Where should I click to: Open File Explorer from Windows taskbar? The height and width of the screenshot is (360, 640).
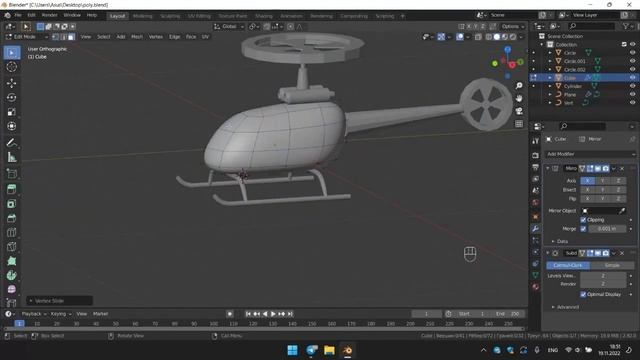[329, 350]
